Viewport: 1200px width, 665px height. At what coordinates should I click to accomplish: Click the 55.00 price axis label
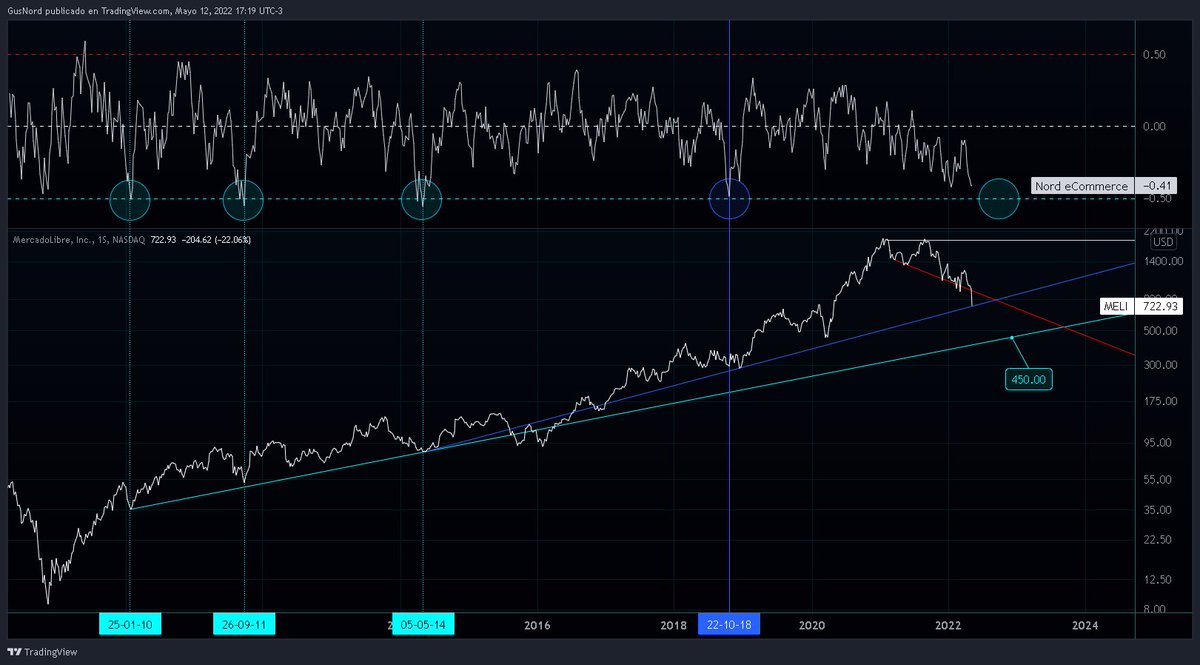[1157, 479]
